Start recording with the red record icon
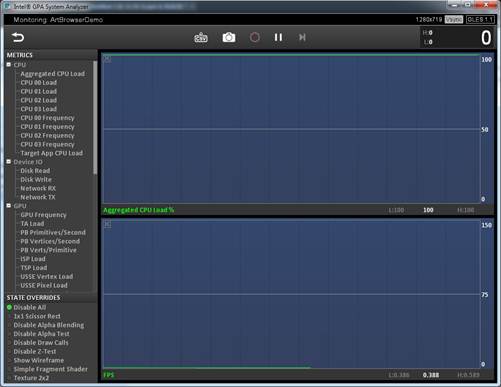The height and width of the screenshot is (387, 501). (255, 37)
